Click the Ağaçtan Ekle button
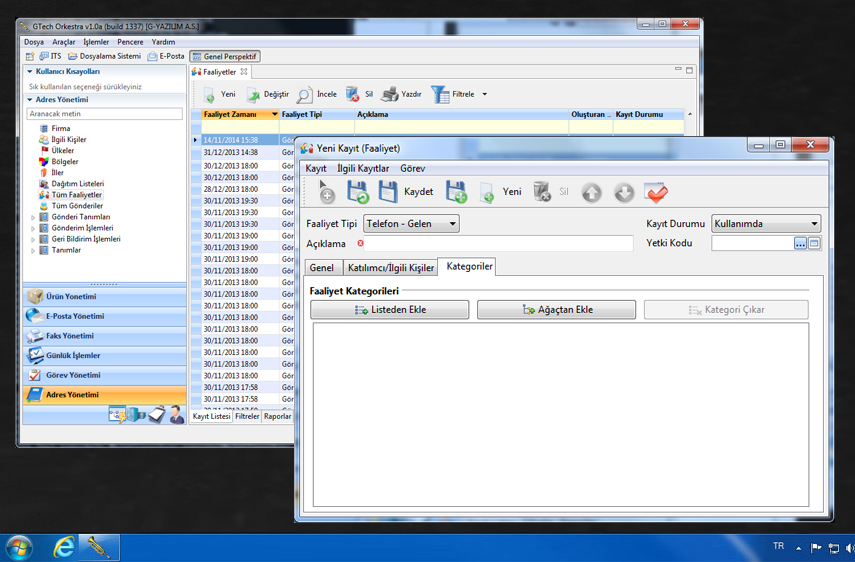The width and height of the screenshot is (855, 562). (x=556, y=310)
